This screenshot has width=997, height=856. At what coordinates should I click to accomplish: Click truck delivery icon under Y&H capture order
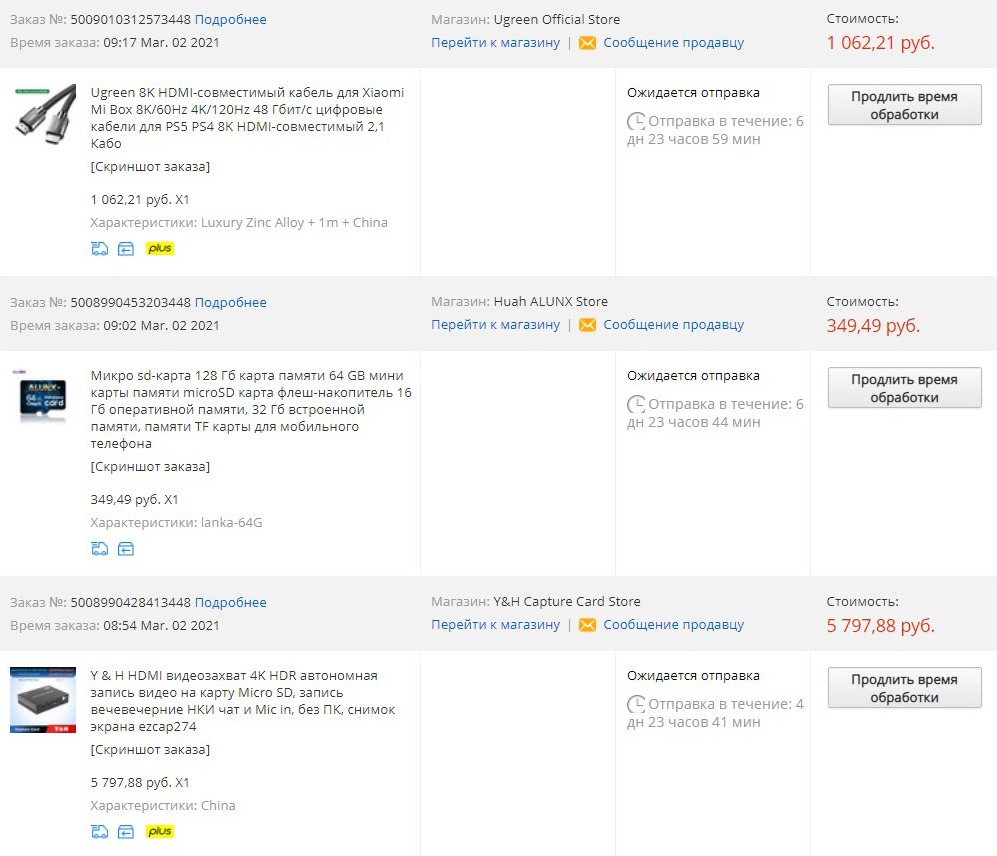coord(99,832)
